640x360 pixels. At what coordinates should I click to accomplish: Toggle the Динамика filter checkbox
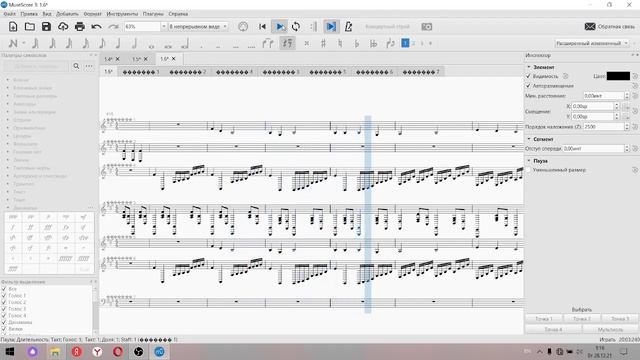[4, 322]
